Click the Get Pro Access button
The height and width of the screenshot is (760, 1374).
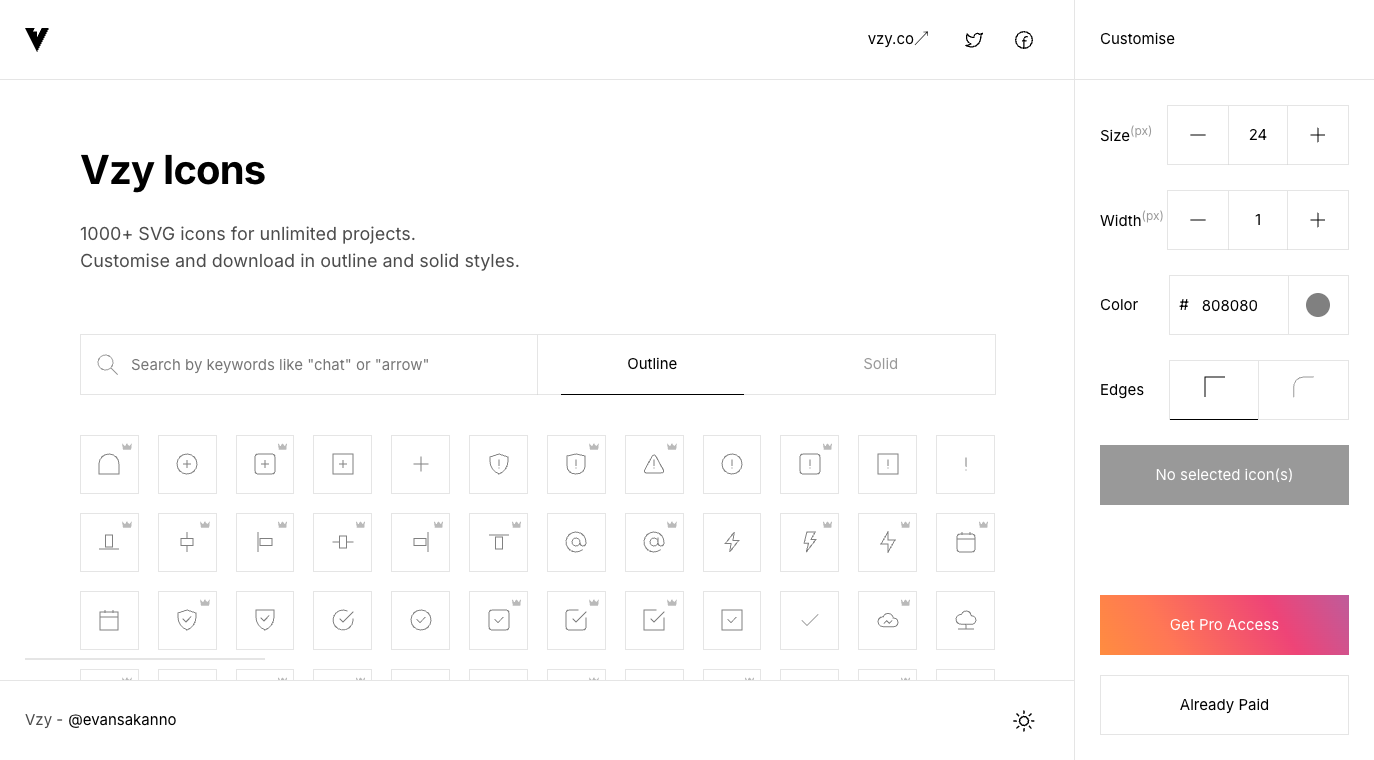coord(1224,625)
